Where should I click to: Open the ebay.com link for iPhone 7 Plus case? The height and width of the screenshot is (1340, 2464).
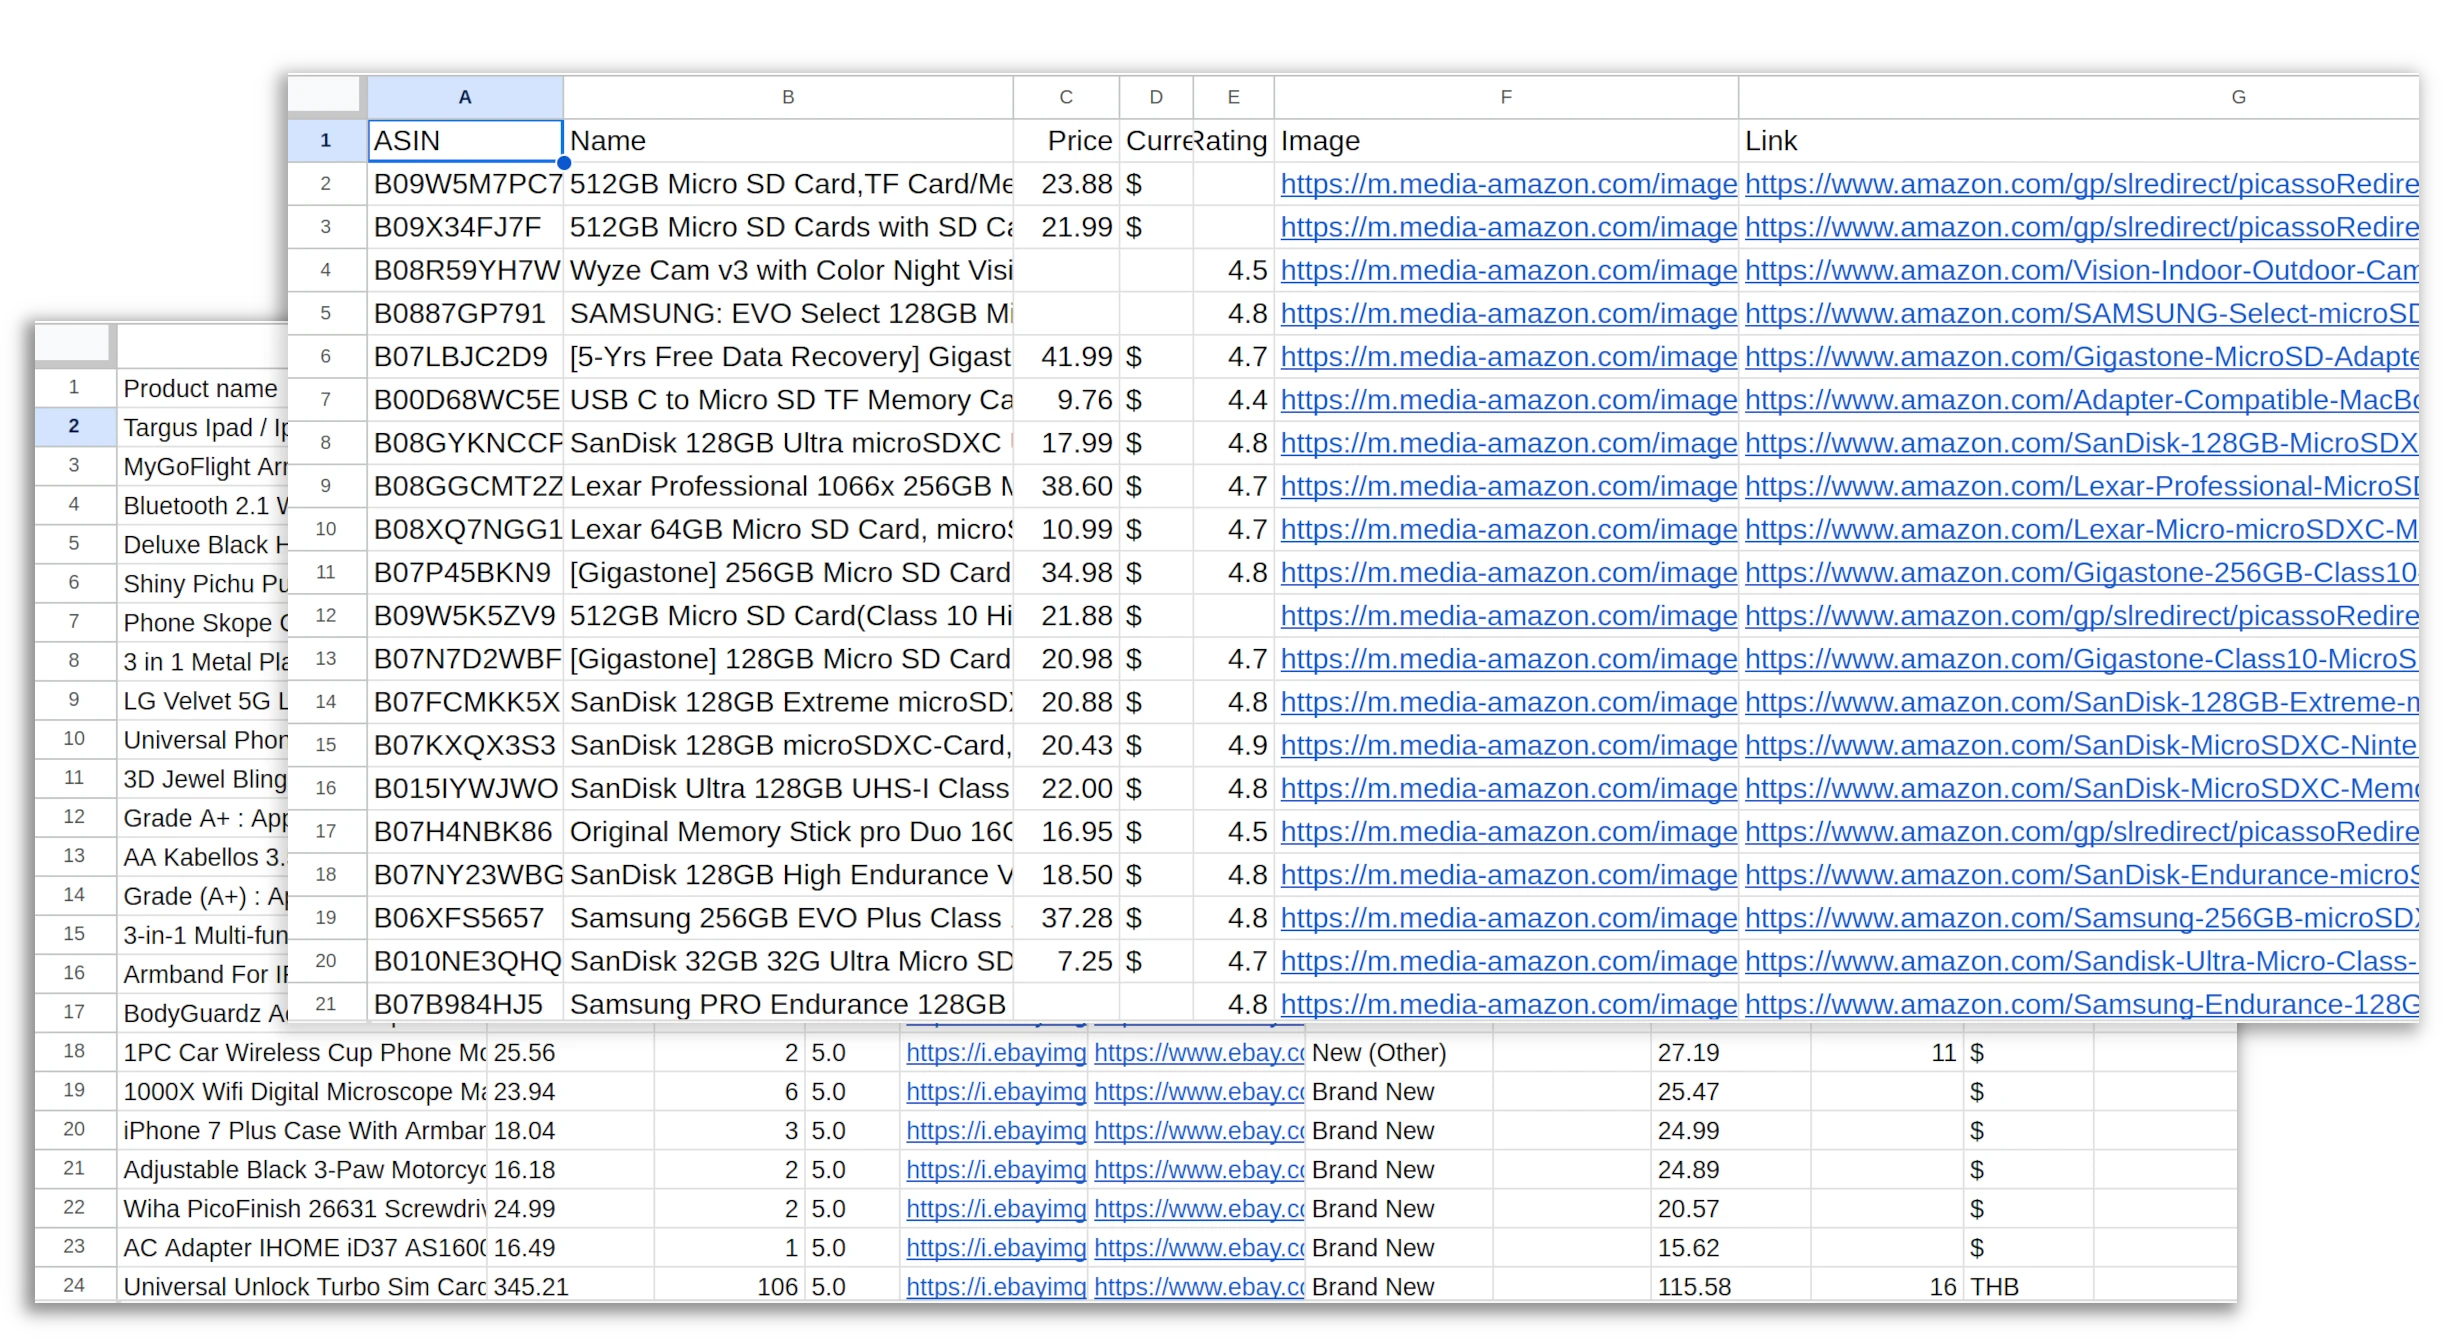[x=1197, y=1130]
